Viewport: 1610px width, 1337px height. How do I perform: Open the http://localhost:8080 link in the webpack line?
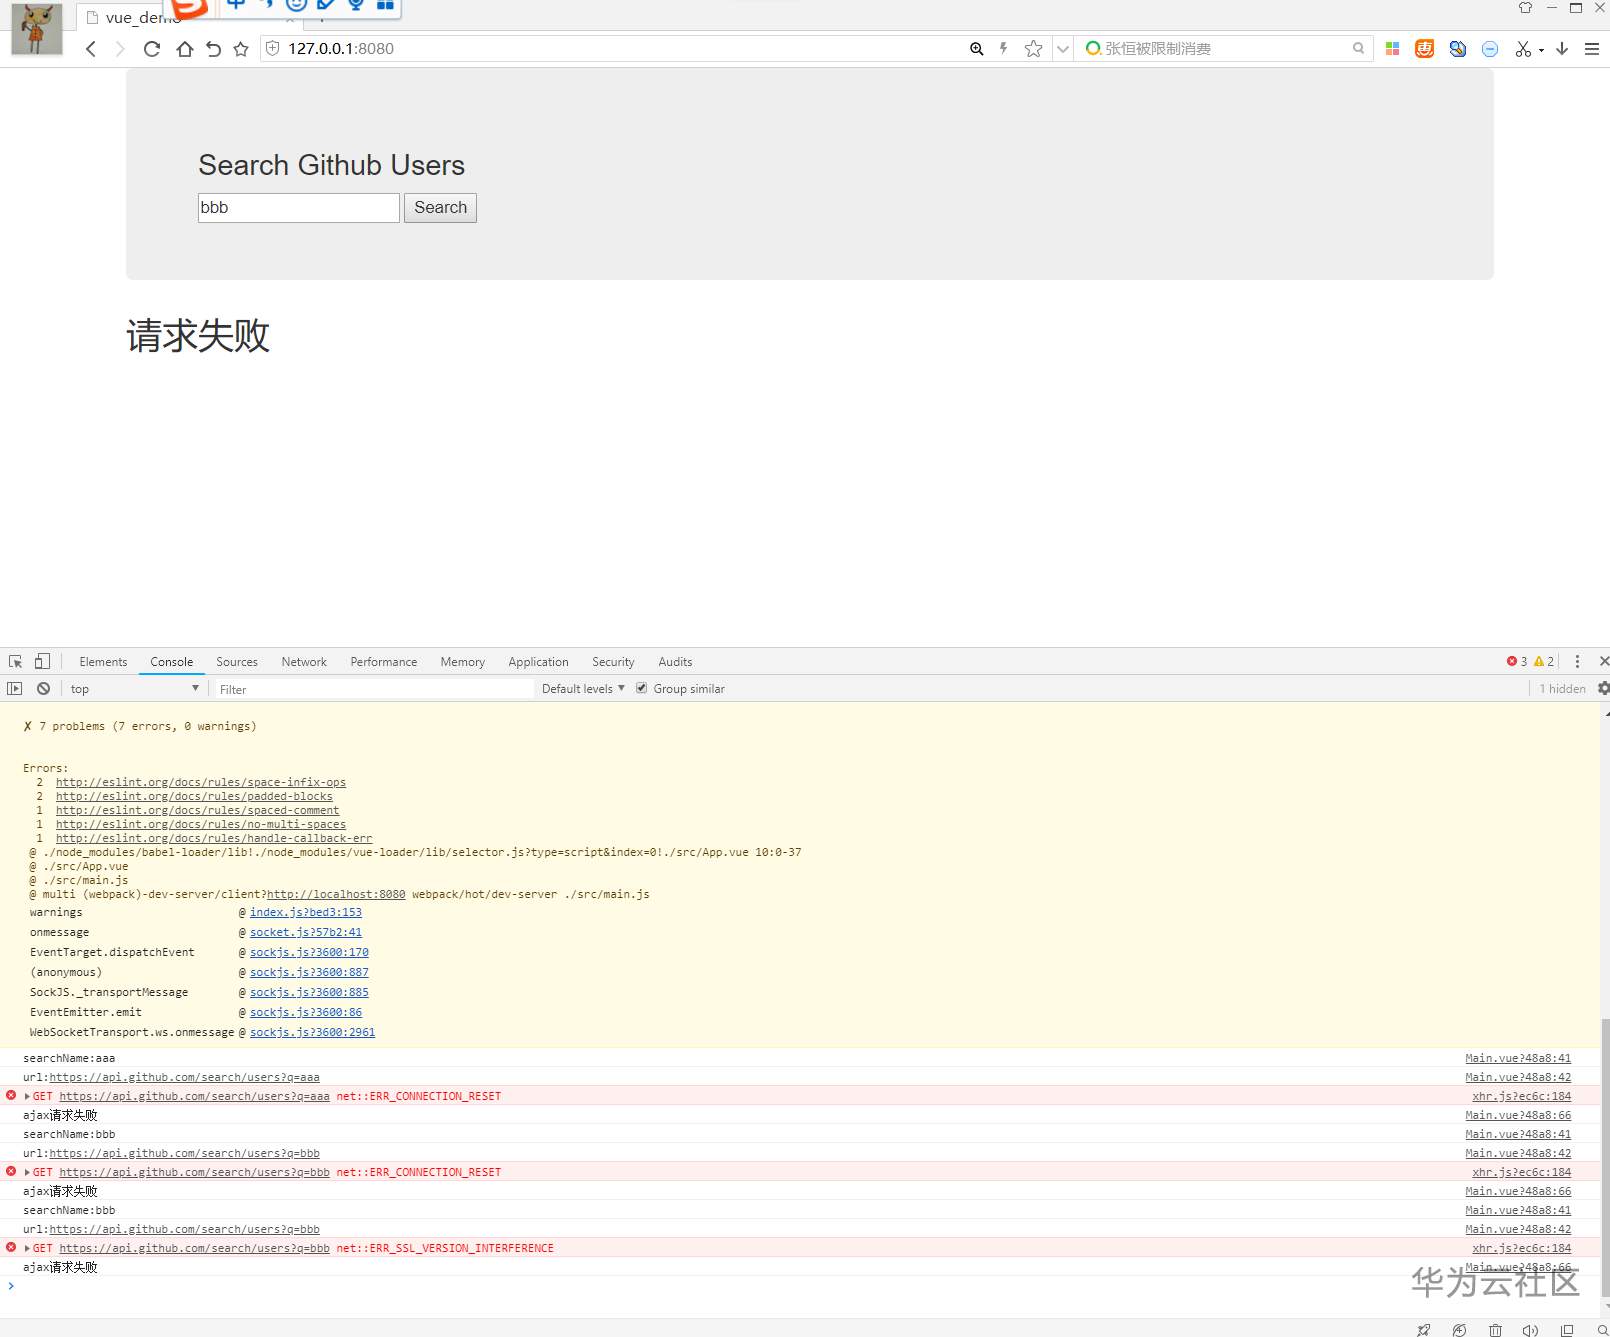[x=336, y=895]
